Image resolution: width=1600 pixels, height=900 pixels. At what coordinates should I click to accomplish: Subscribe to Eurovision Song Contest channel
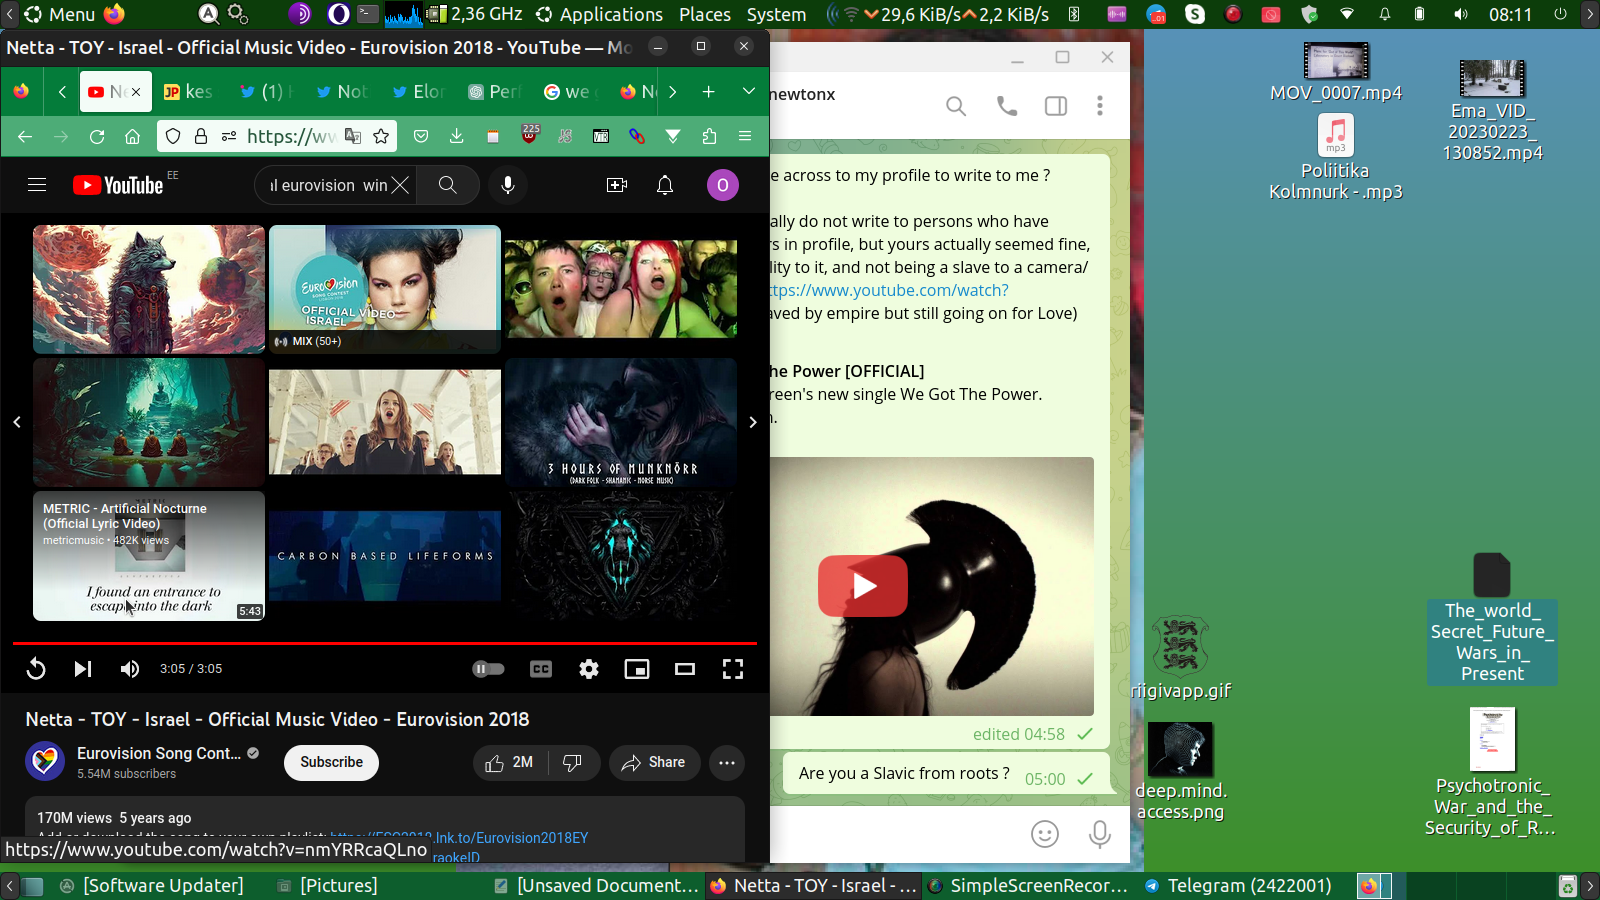click(332, 762)
